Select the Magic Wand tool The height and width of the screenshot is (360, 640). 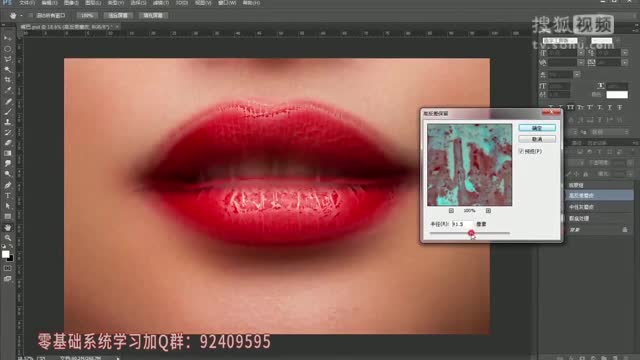click(x=7, y=70)
